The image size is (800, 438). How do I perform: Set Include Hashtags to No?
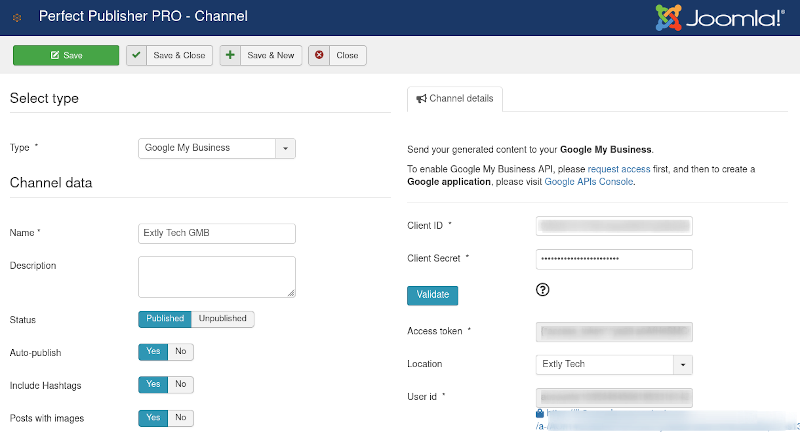[x=181, y=384]
